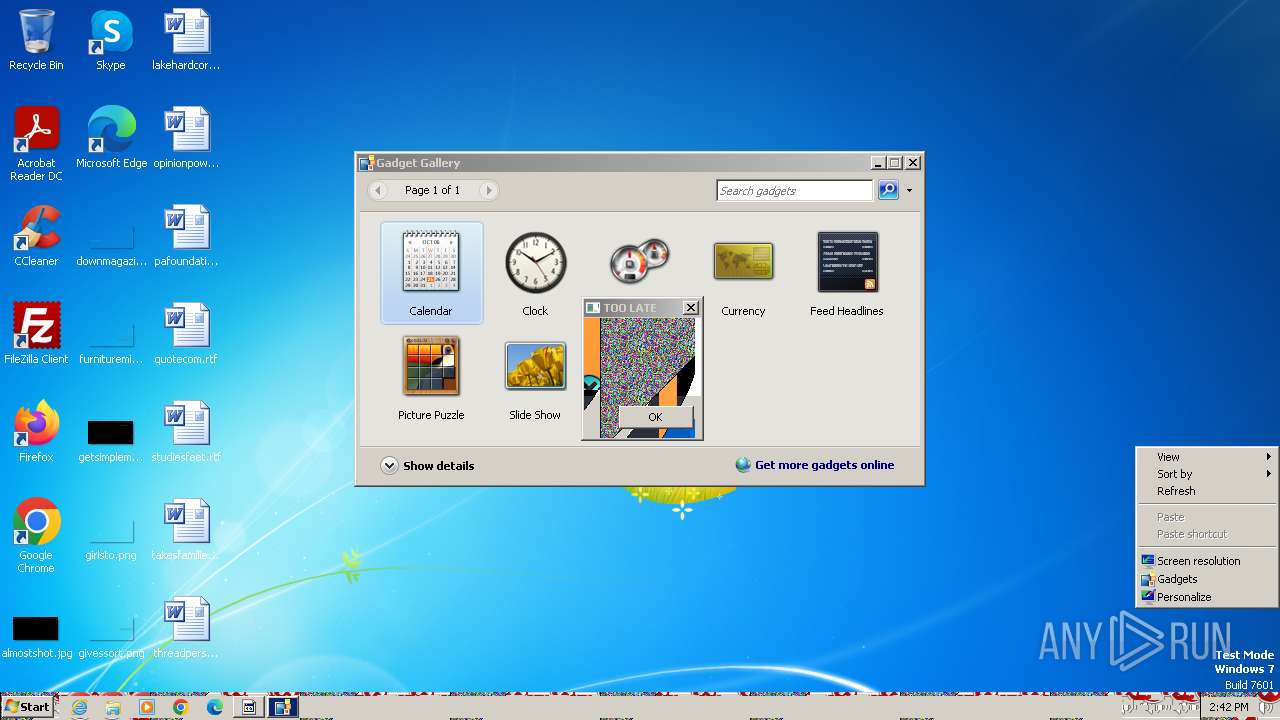The image size is (1280, 720).
Task: Open Skype desktop shortcut
Action: point(111,40)
